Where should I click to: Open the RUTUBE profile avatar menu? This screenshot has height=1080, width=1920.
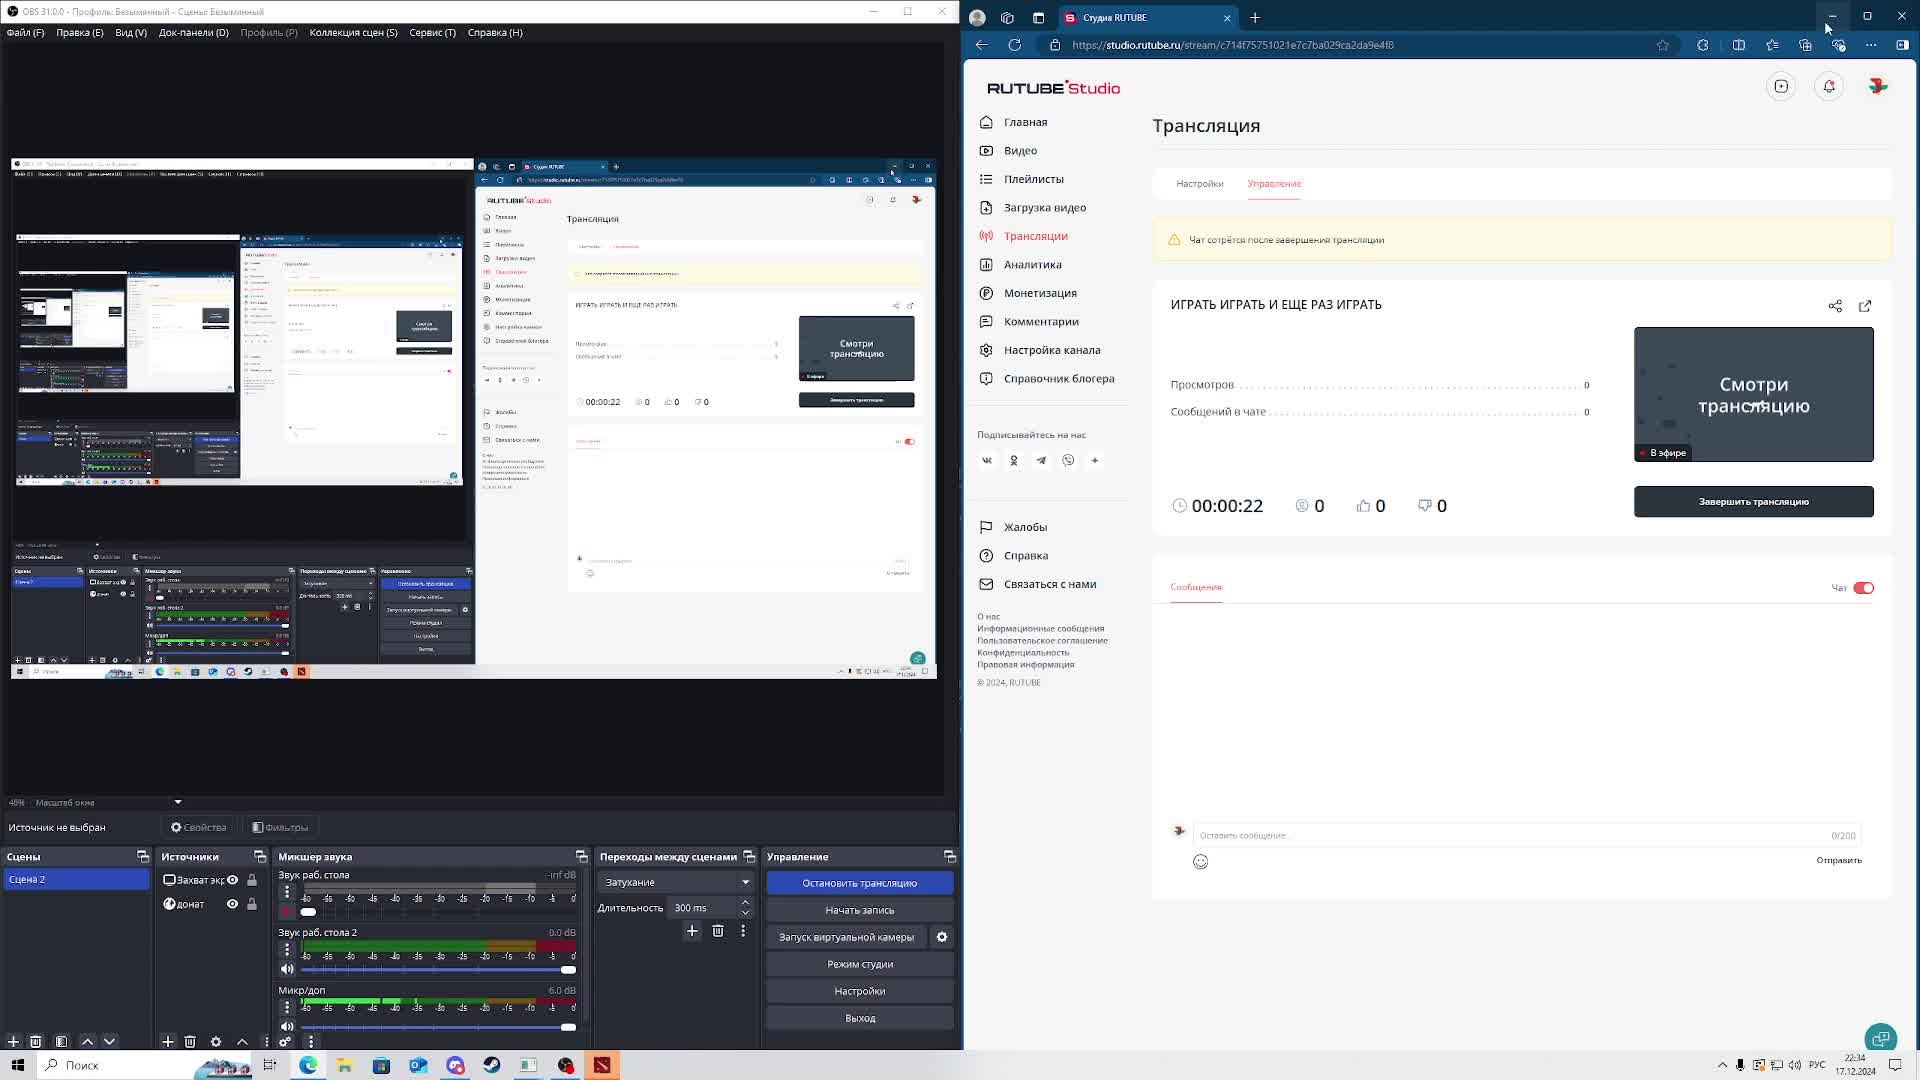coord(1878,87)
